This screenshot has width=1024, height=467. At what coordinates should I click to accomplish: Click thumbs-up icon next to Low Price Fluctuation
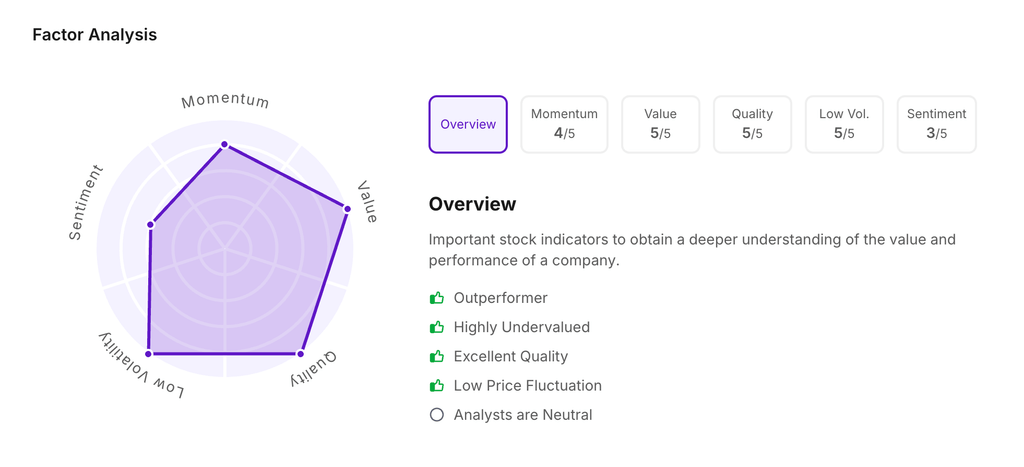tap(437, 385)
